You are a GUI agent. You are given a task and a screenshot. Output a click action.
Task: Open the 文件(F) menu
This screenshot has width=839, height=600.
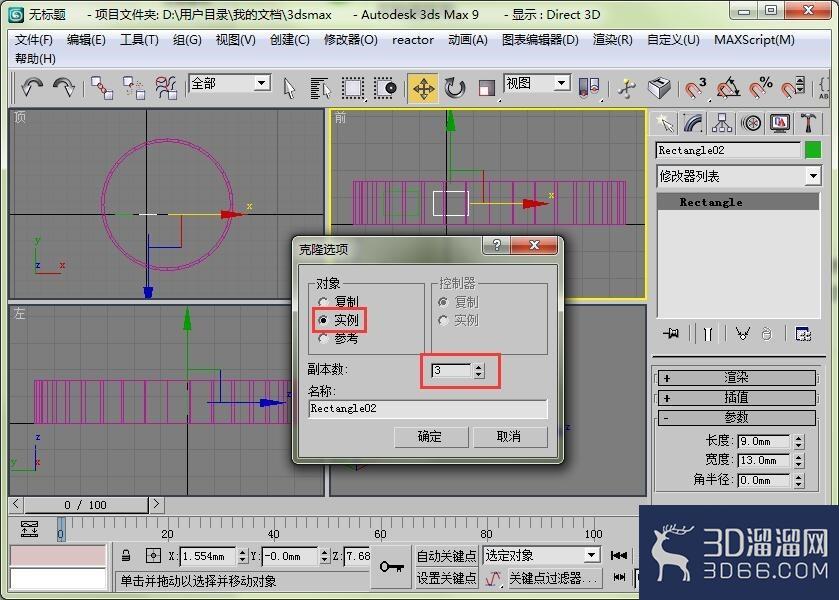[34, 40]
